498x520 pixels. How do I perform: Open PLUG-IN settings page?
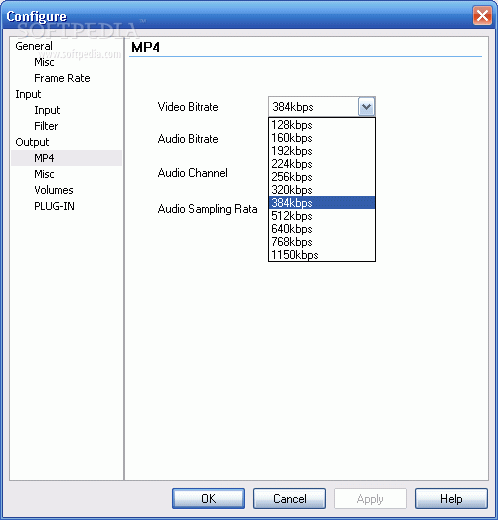coord(54,206)
